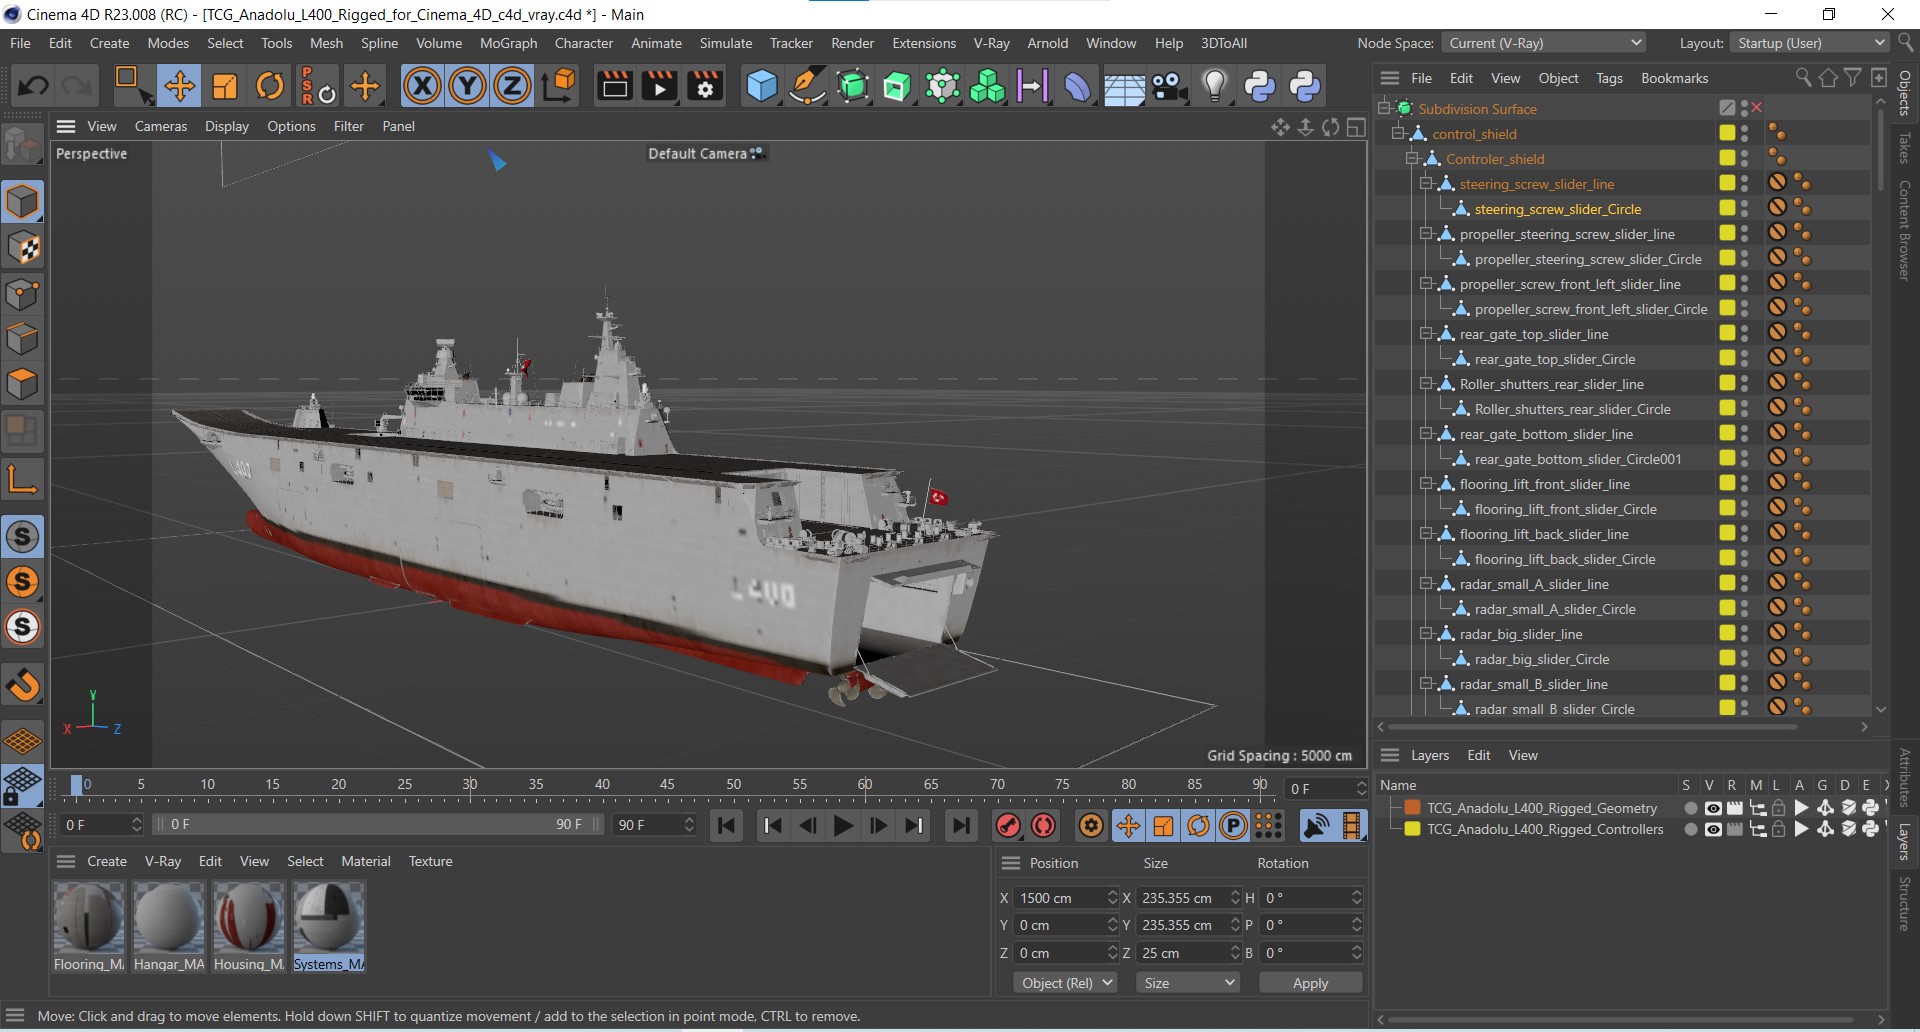Toggle Autokeying button
Screen dimensions: 1920x1032
[x=1044, y=825]
